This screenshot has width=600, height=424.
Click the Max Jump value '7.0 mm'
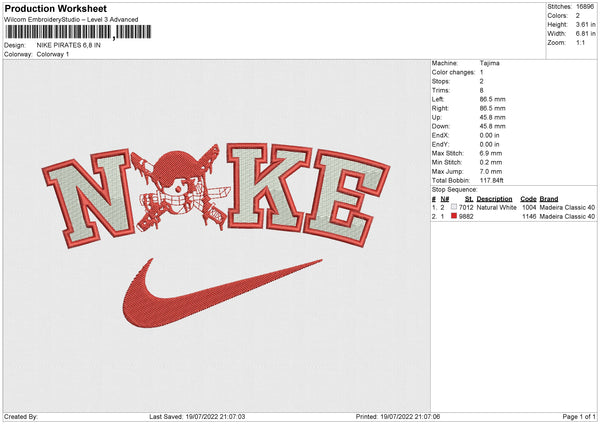tap(491, 171)
